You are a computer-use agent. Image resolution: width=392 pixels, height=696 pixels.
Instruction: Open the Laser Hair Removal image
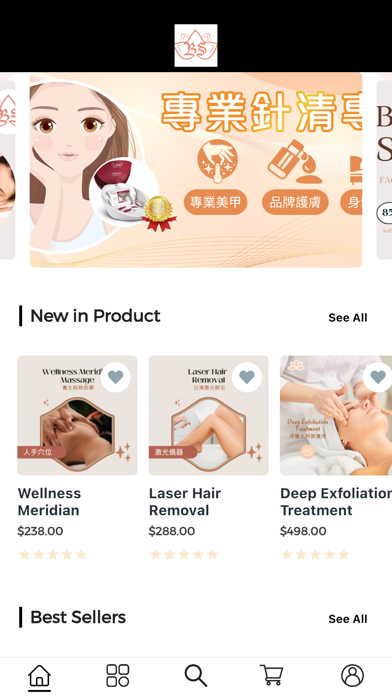tap(209, 415)
